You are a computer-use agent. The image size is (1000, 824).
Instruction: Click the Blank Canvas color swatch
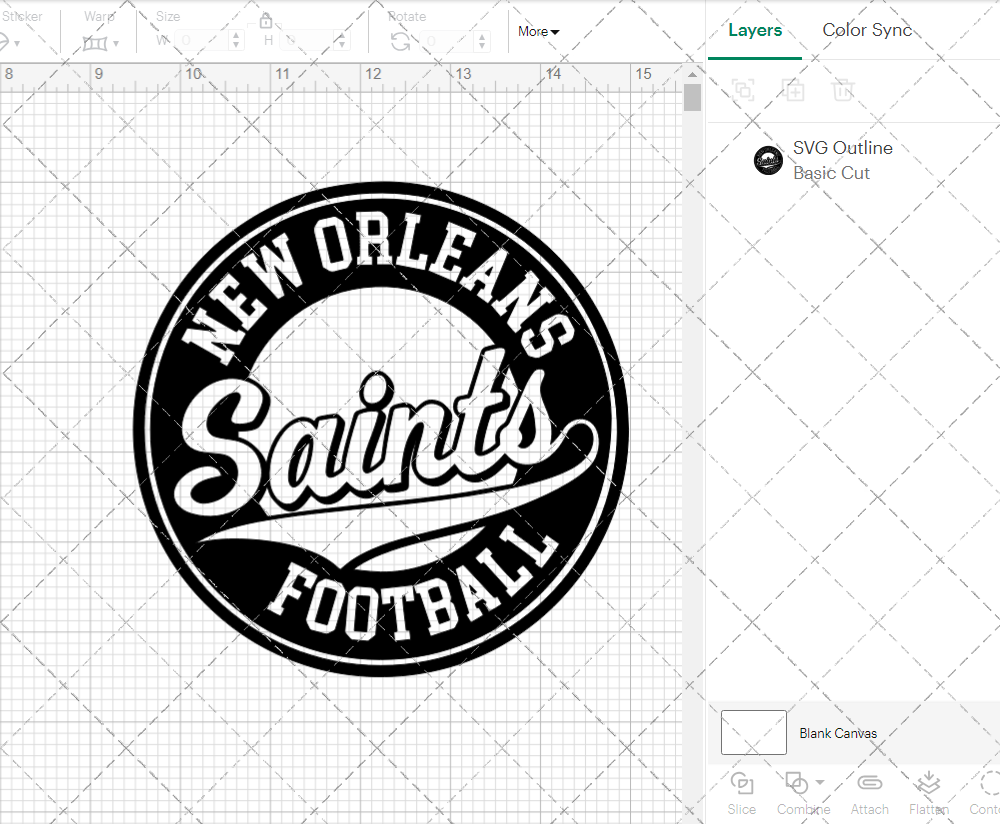pos(753,732)
